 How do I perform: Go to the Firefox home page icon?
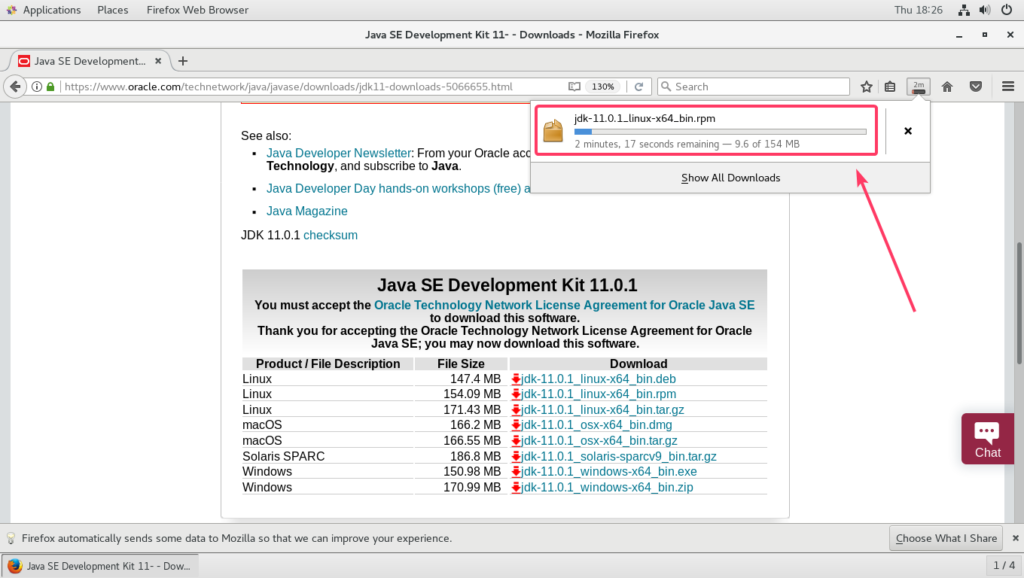[947, 86]
